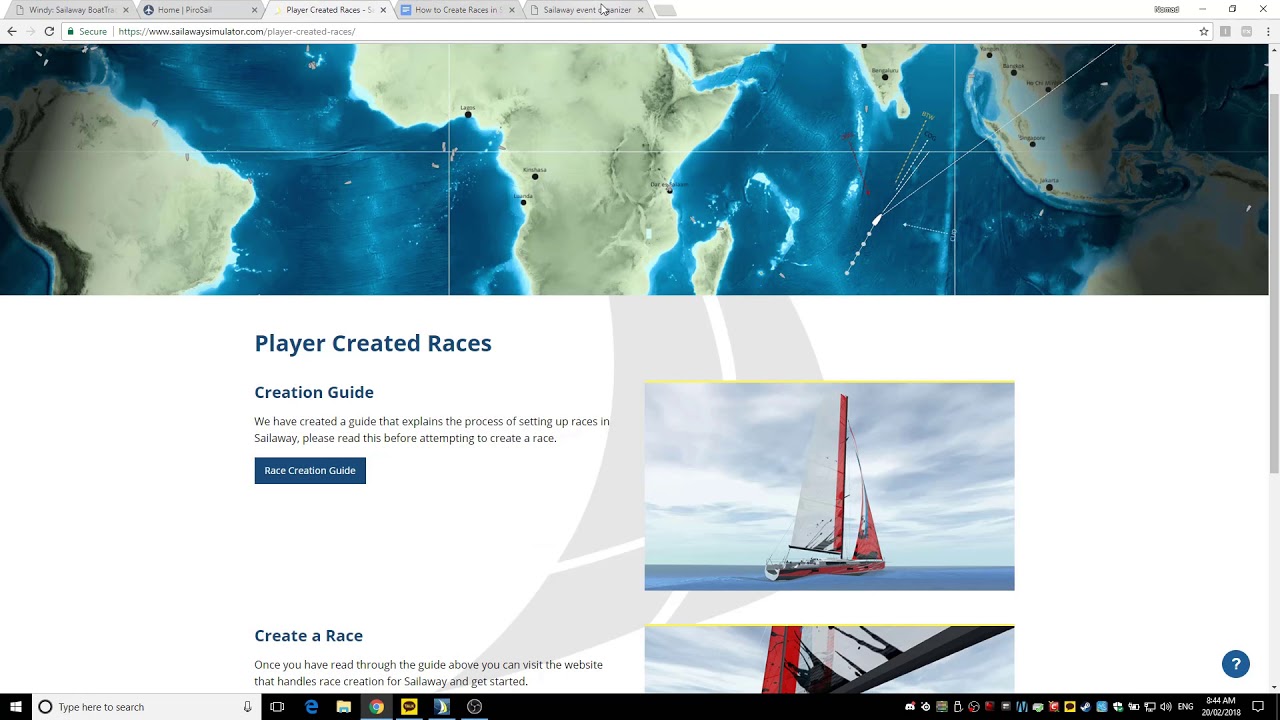Viewport: 1280px width, 720px height.
Task: Click the Cortana search box
Action: [145, 707]
